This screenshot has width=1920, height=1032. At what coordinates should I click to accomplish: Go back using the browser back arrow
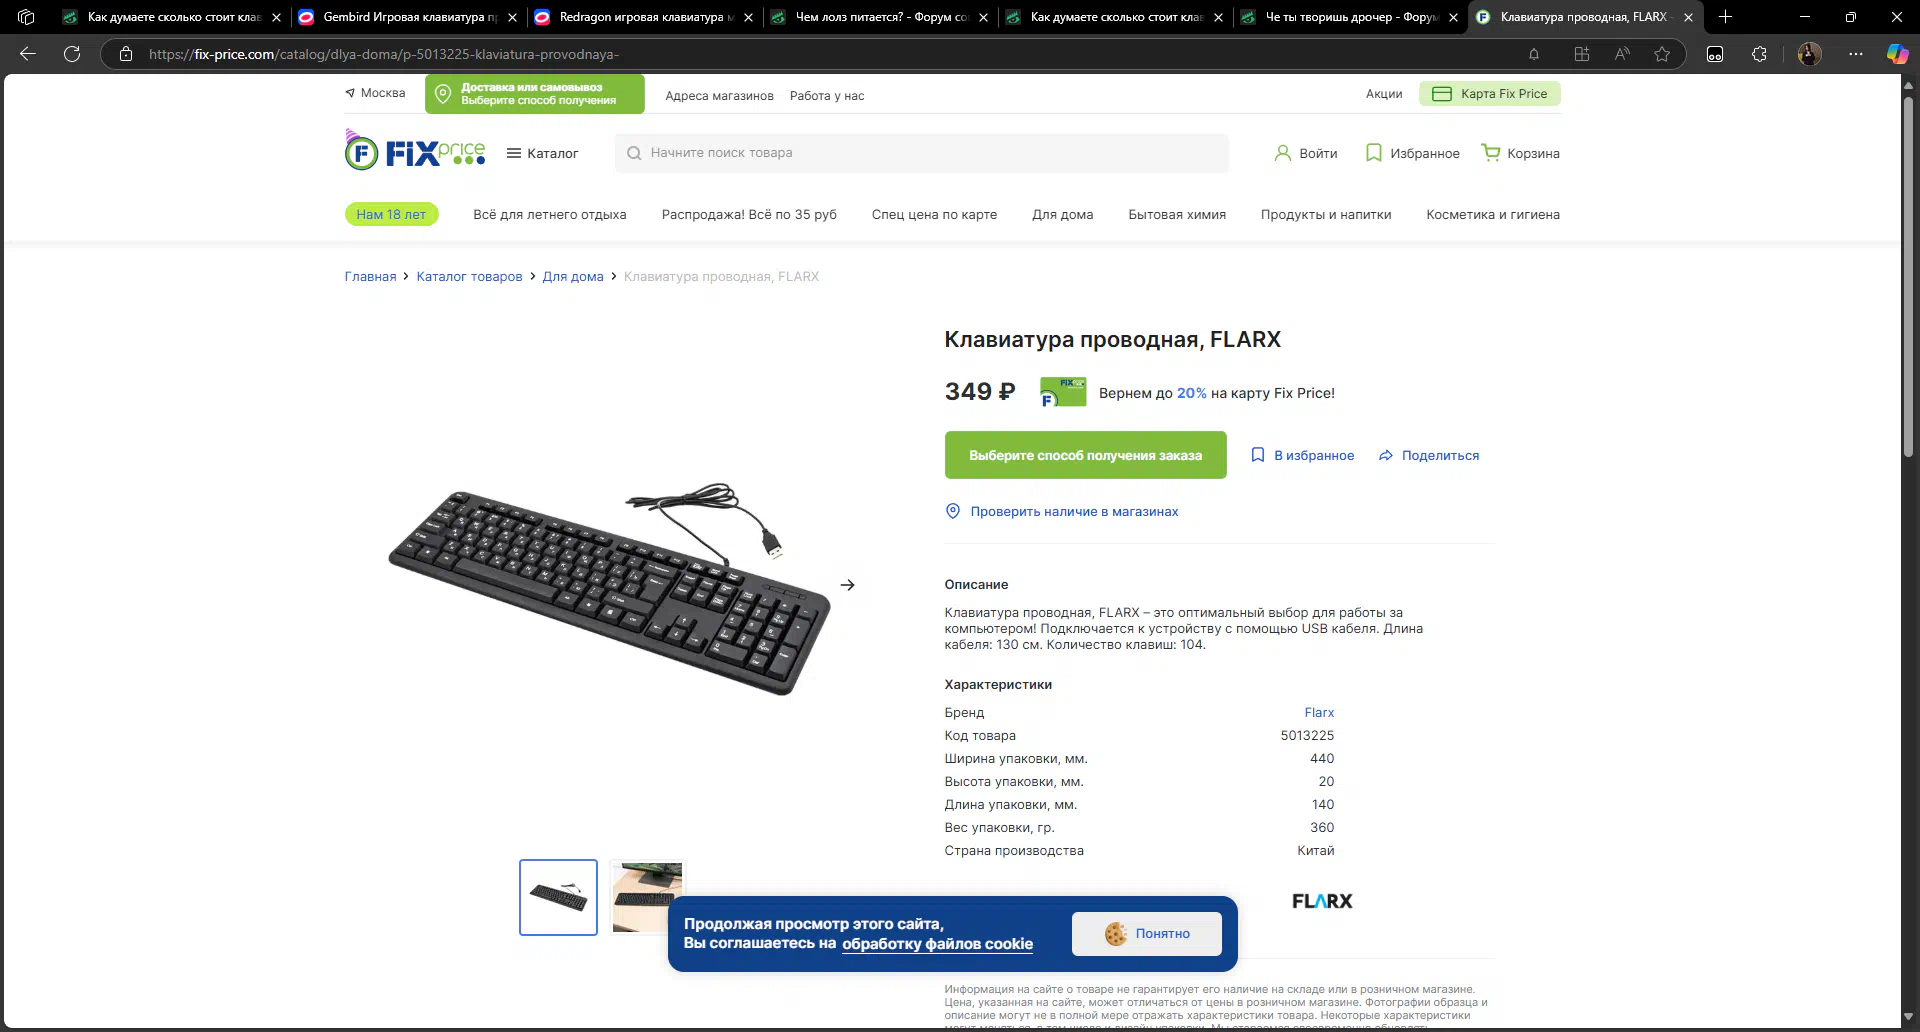[x=28, y=54]
